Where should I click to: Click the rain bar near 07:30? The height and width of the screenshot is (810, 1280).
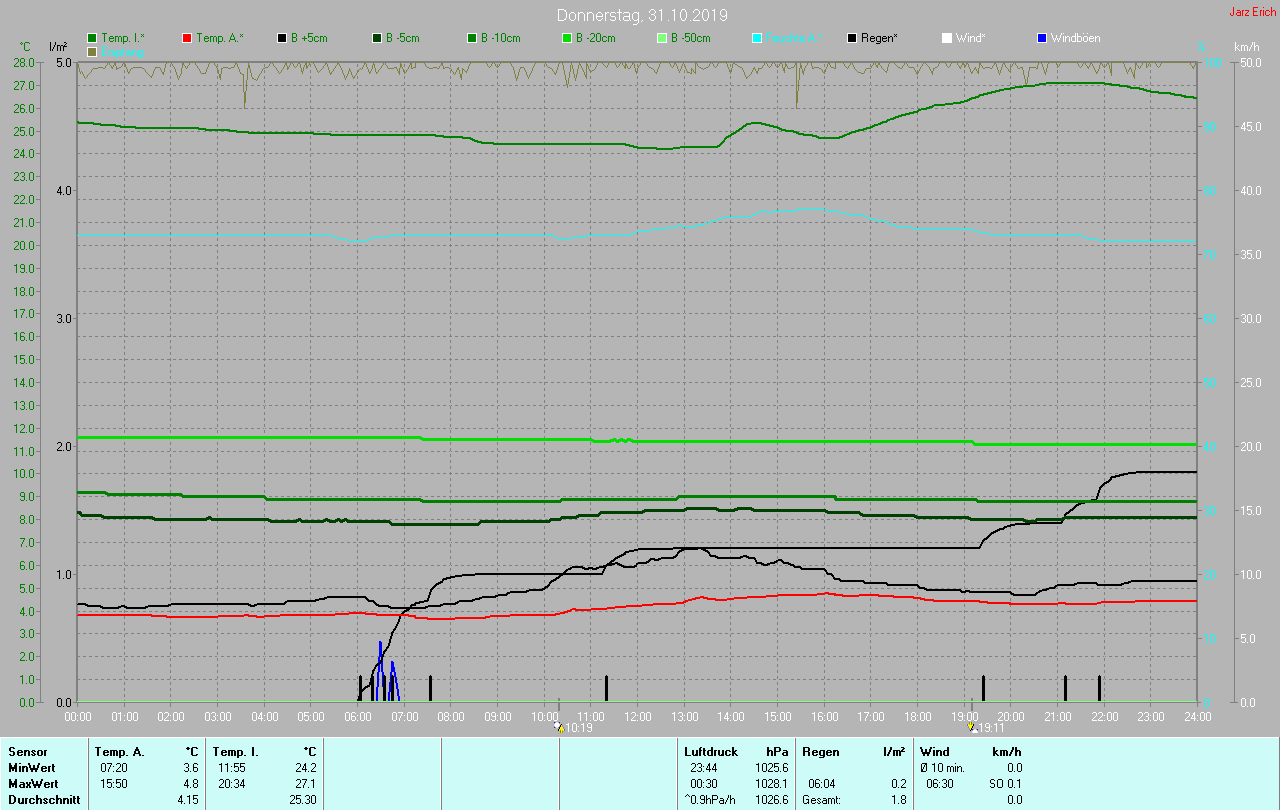click(x=430, y=688)
